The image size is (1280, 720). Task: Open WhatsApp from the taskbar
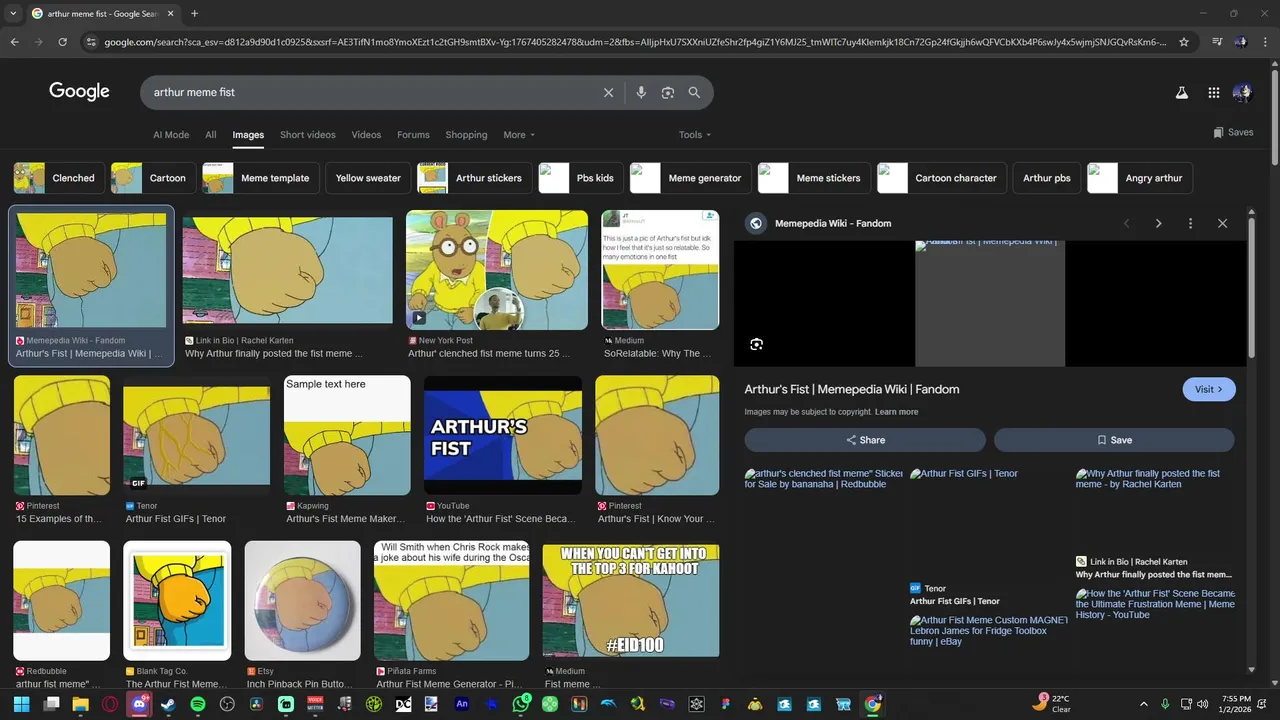521,704
